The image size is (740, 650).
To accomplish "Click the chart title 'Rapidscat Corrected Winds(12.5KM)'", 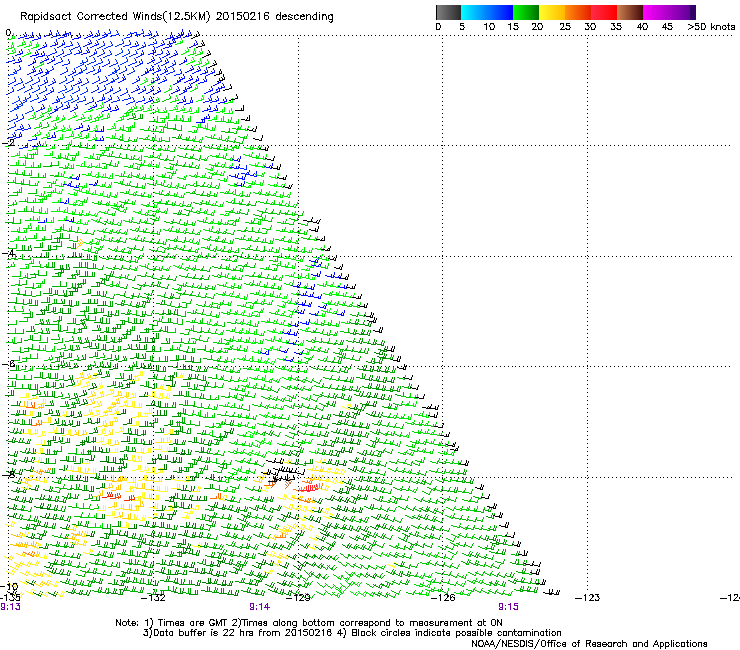I will (115, 17).
